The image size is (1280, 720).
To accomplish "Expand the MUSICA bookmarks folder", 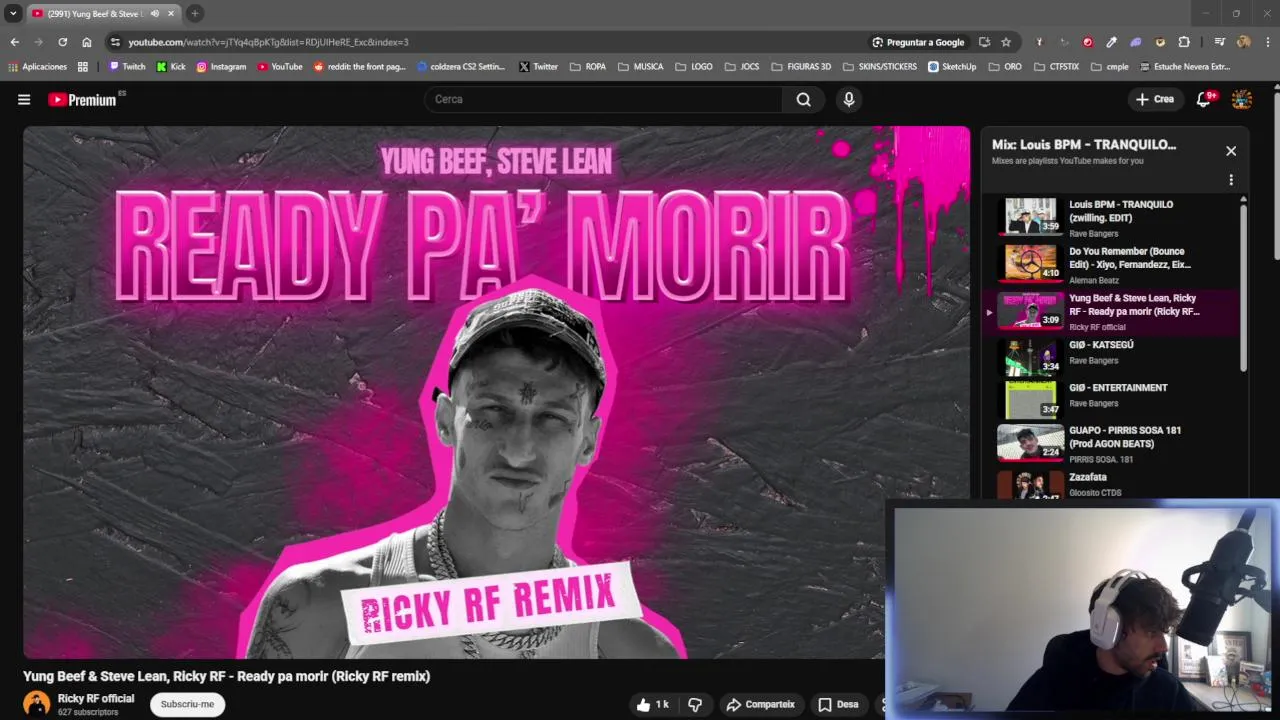I will click(x=641, y=67).
